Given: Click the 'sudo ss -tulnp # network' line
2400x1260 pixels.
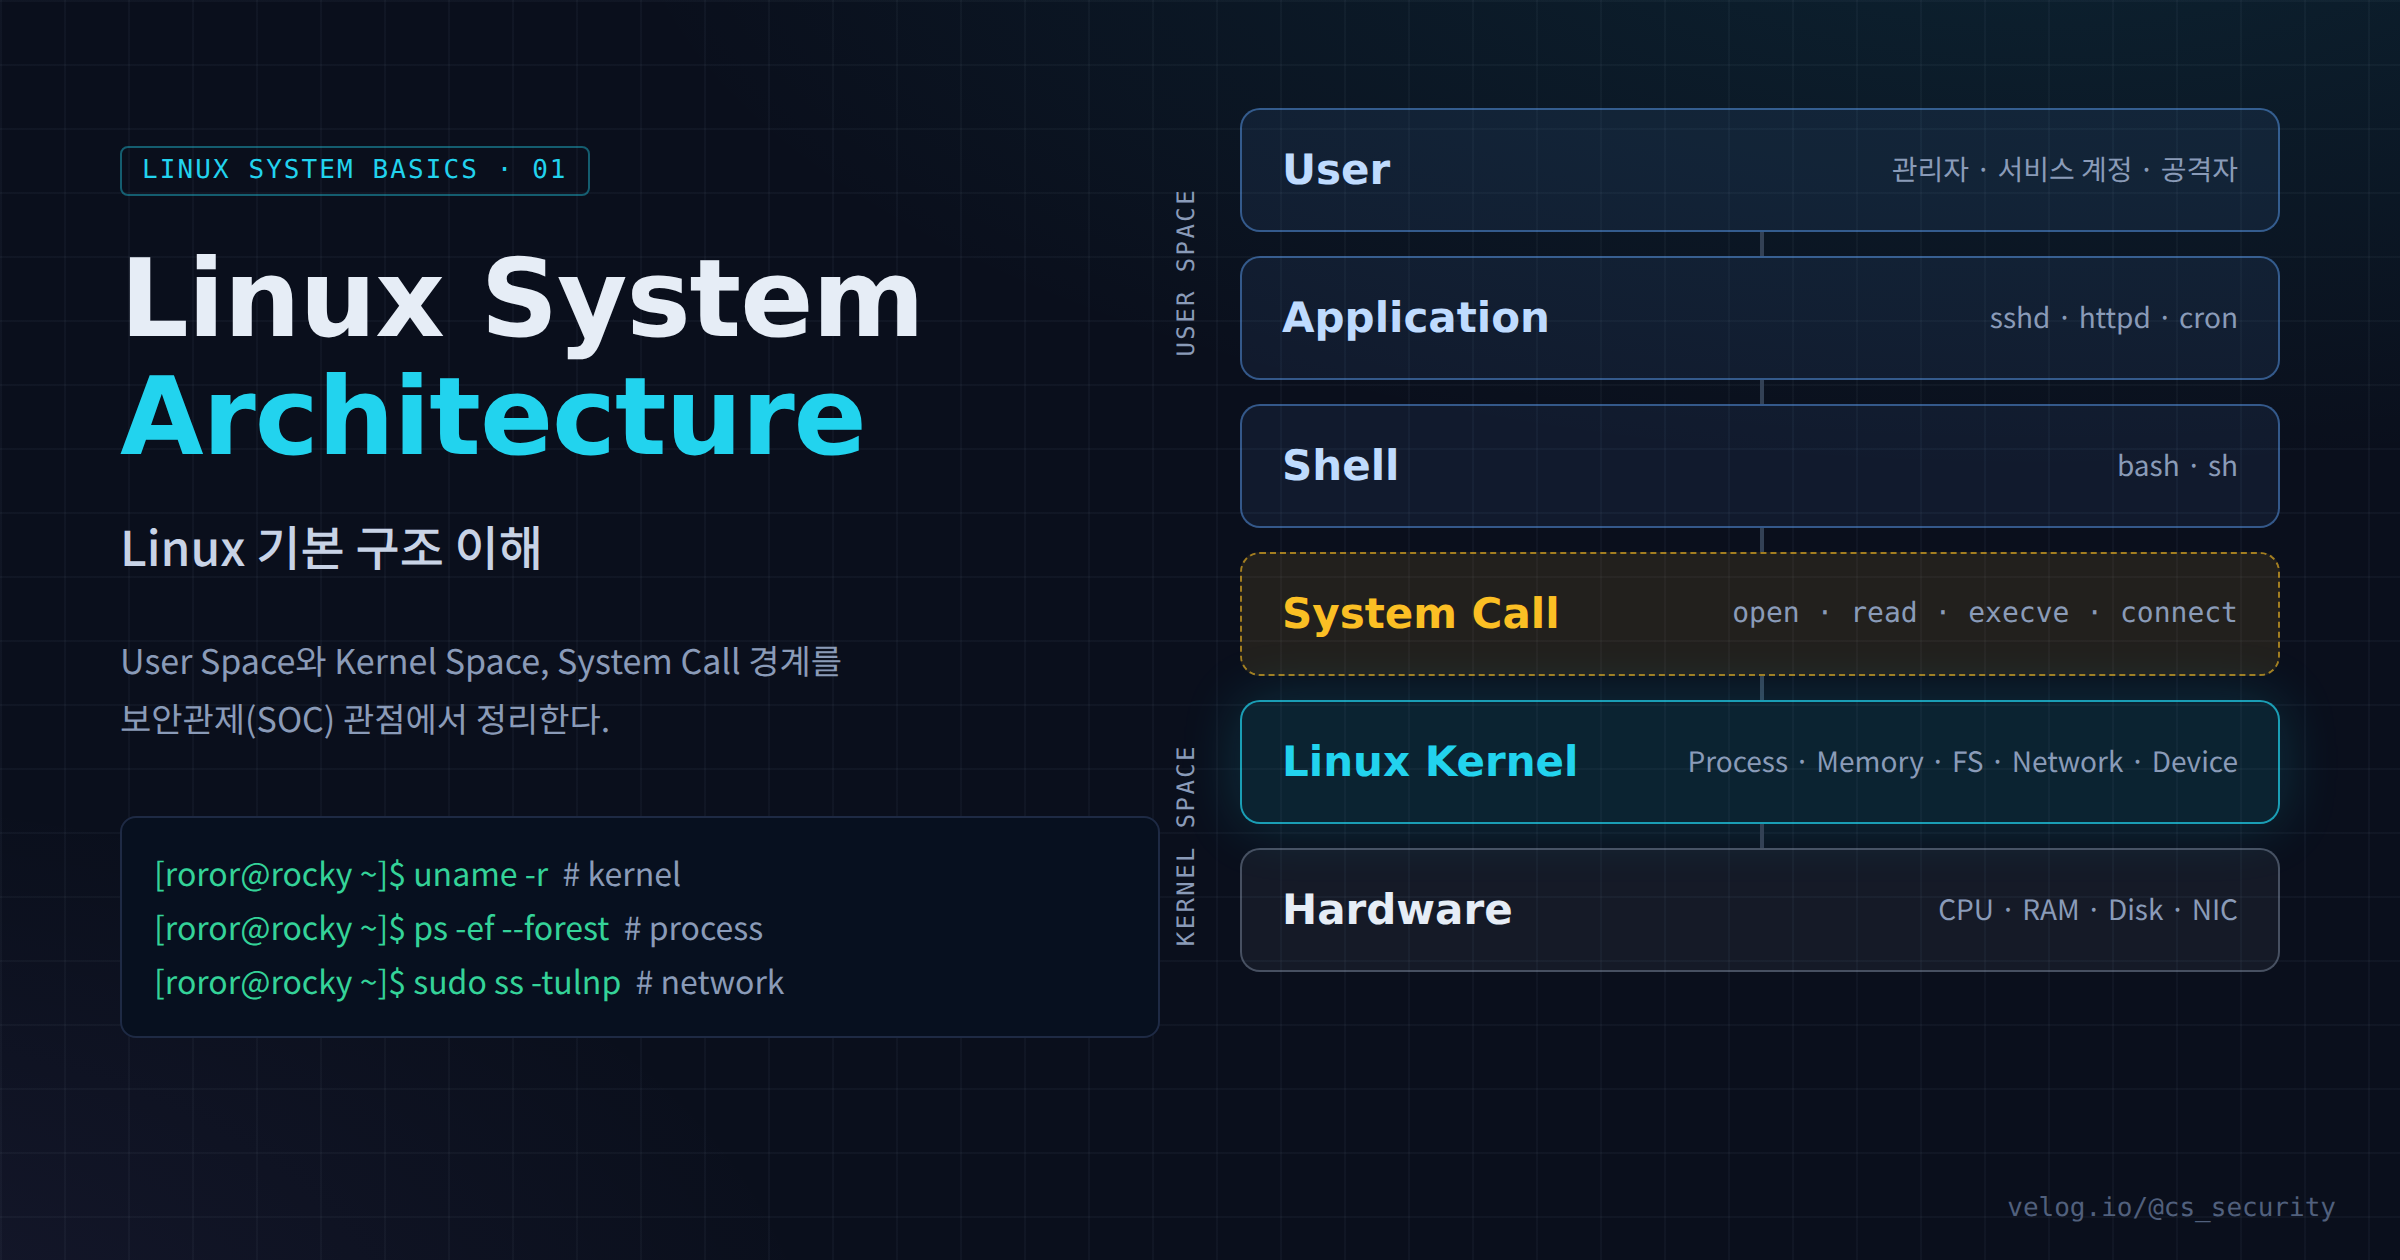Looking at the screenshot, I should coord(469,982).
